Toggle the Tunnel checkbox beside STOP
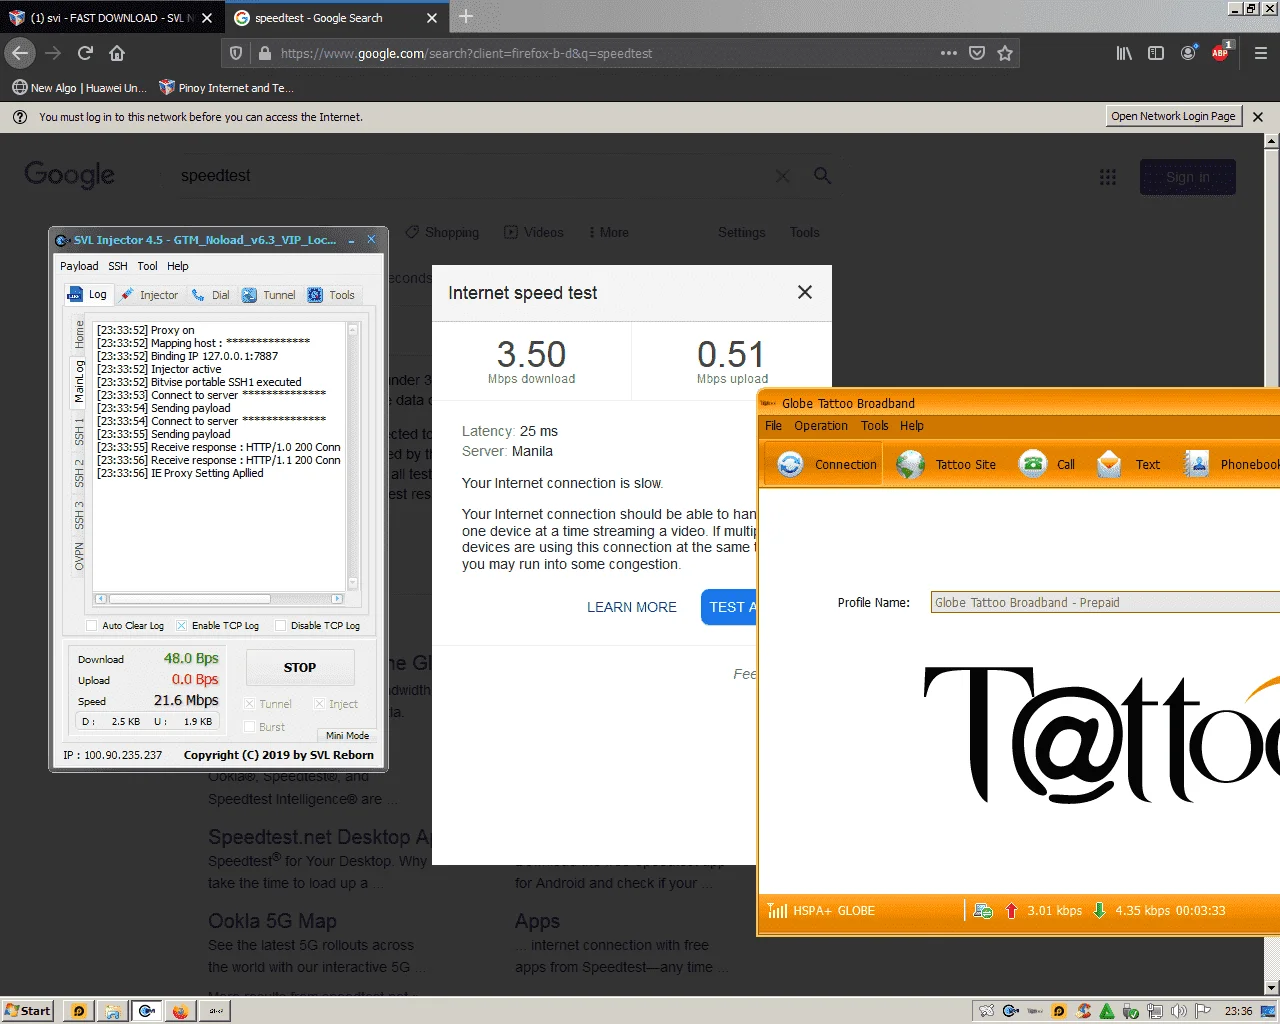Image resolution: width=1280 pixels, height=1024 pixels. [x=249, y=704]
